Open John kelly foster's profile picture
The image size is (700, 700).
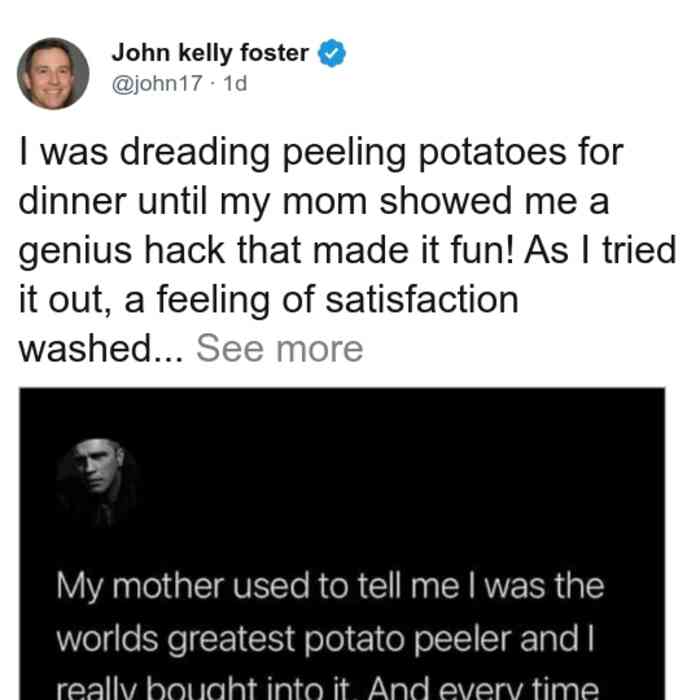pyautogui.click(x=53, y=74)
